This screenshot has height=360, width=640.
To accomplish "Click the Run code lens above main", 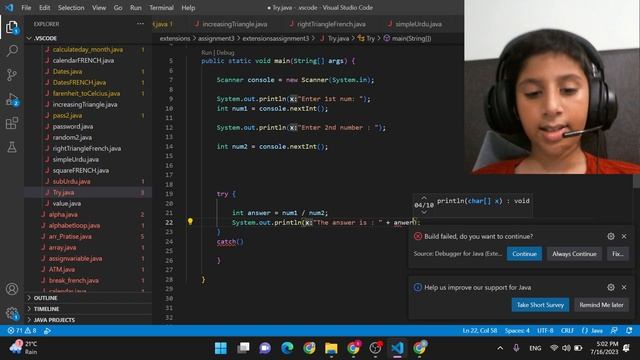I will [x=207, y=53].
